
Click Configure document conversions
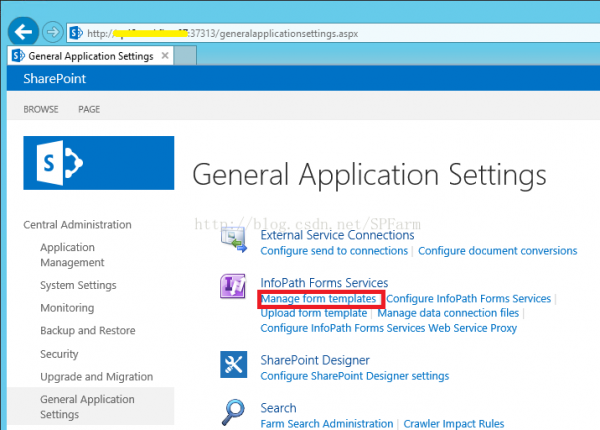click(497, 251)
